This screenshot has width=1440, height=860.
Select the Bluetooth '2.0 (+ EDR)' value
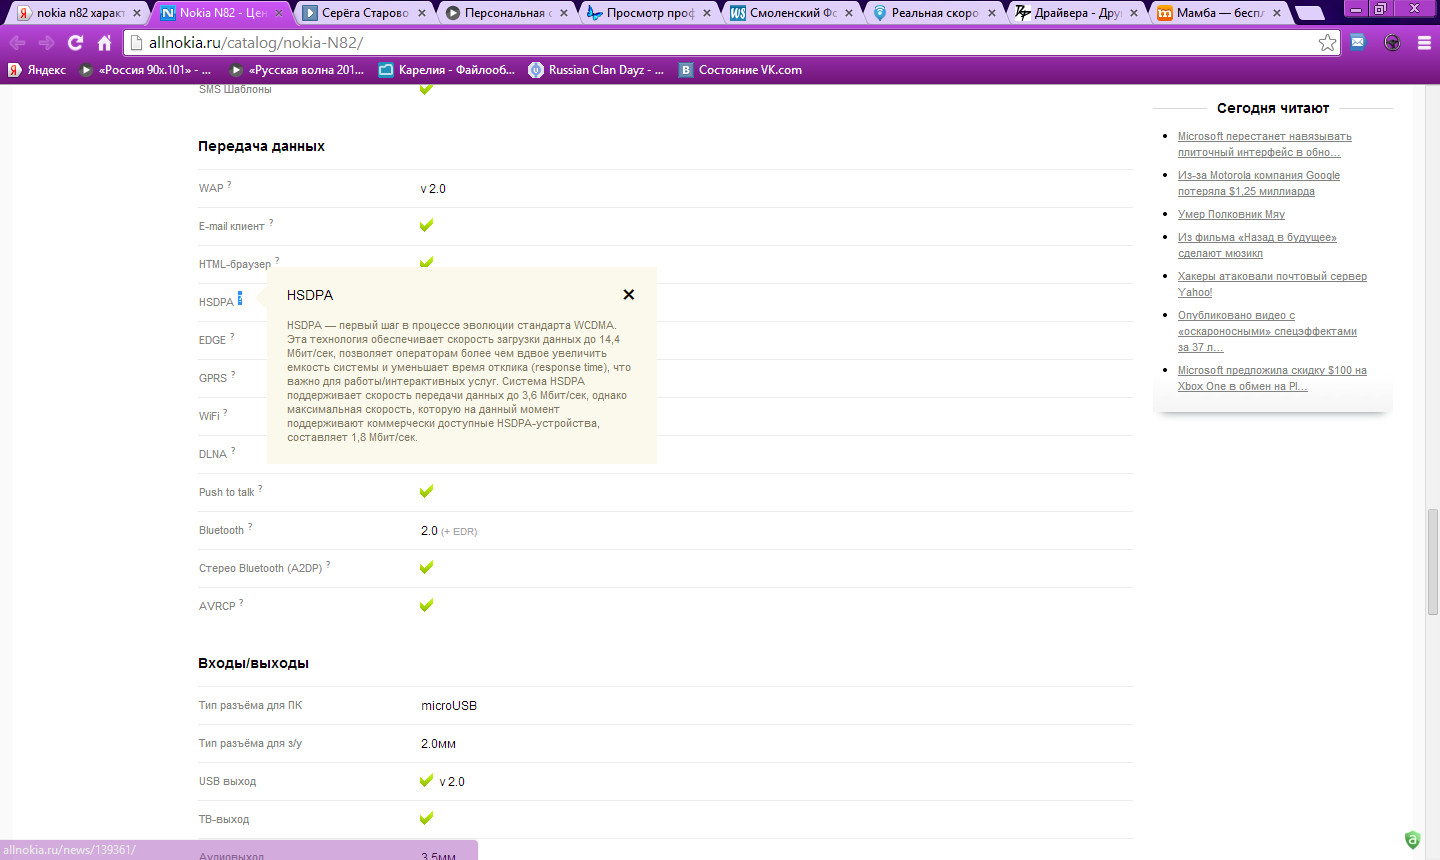click(449, 531)
